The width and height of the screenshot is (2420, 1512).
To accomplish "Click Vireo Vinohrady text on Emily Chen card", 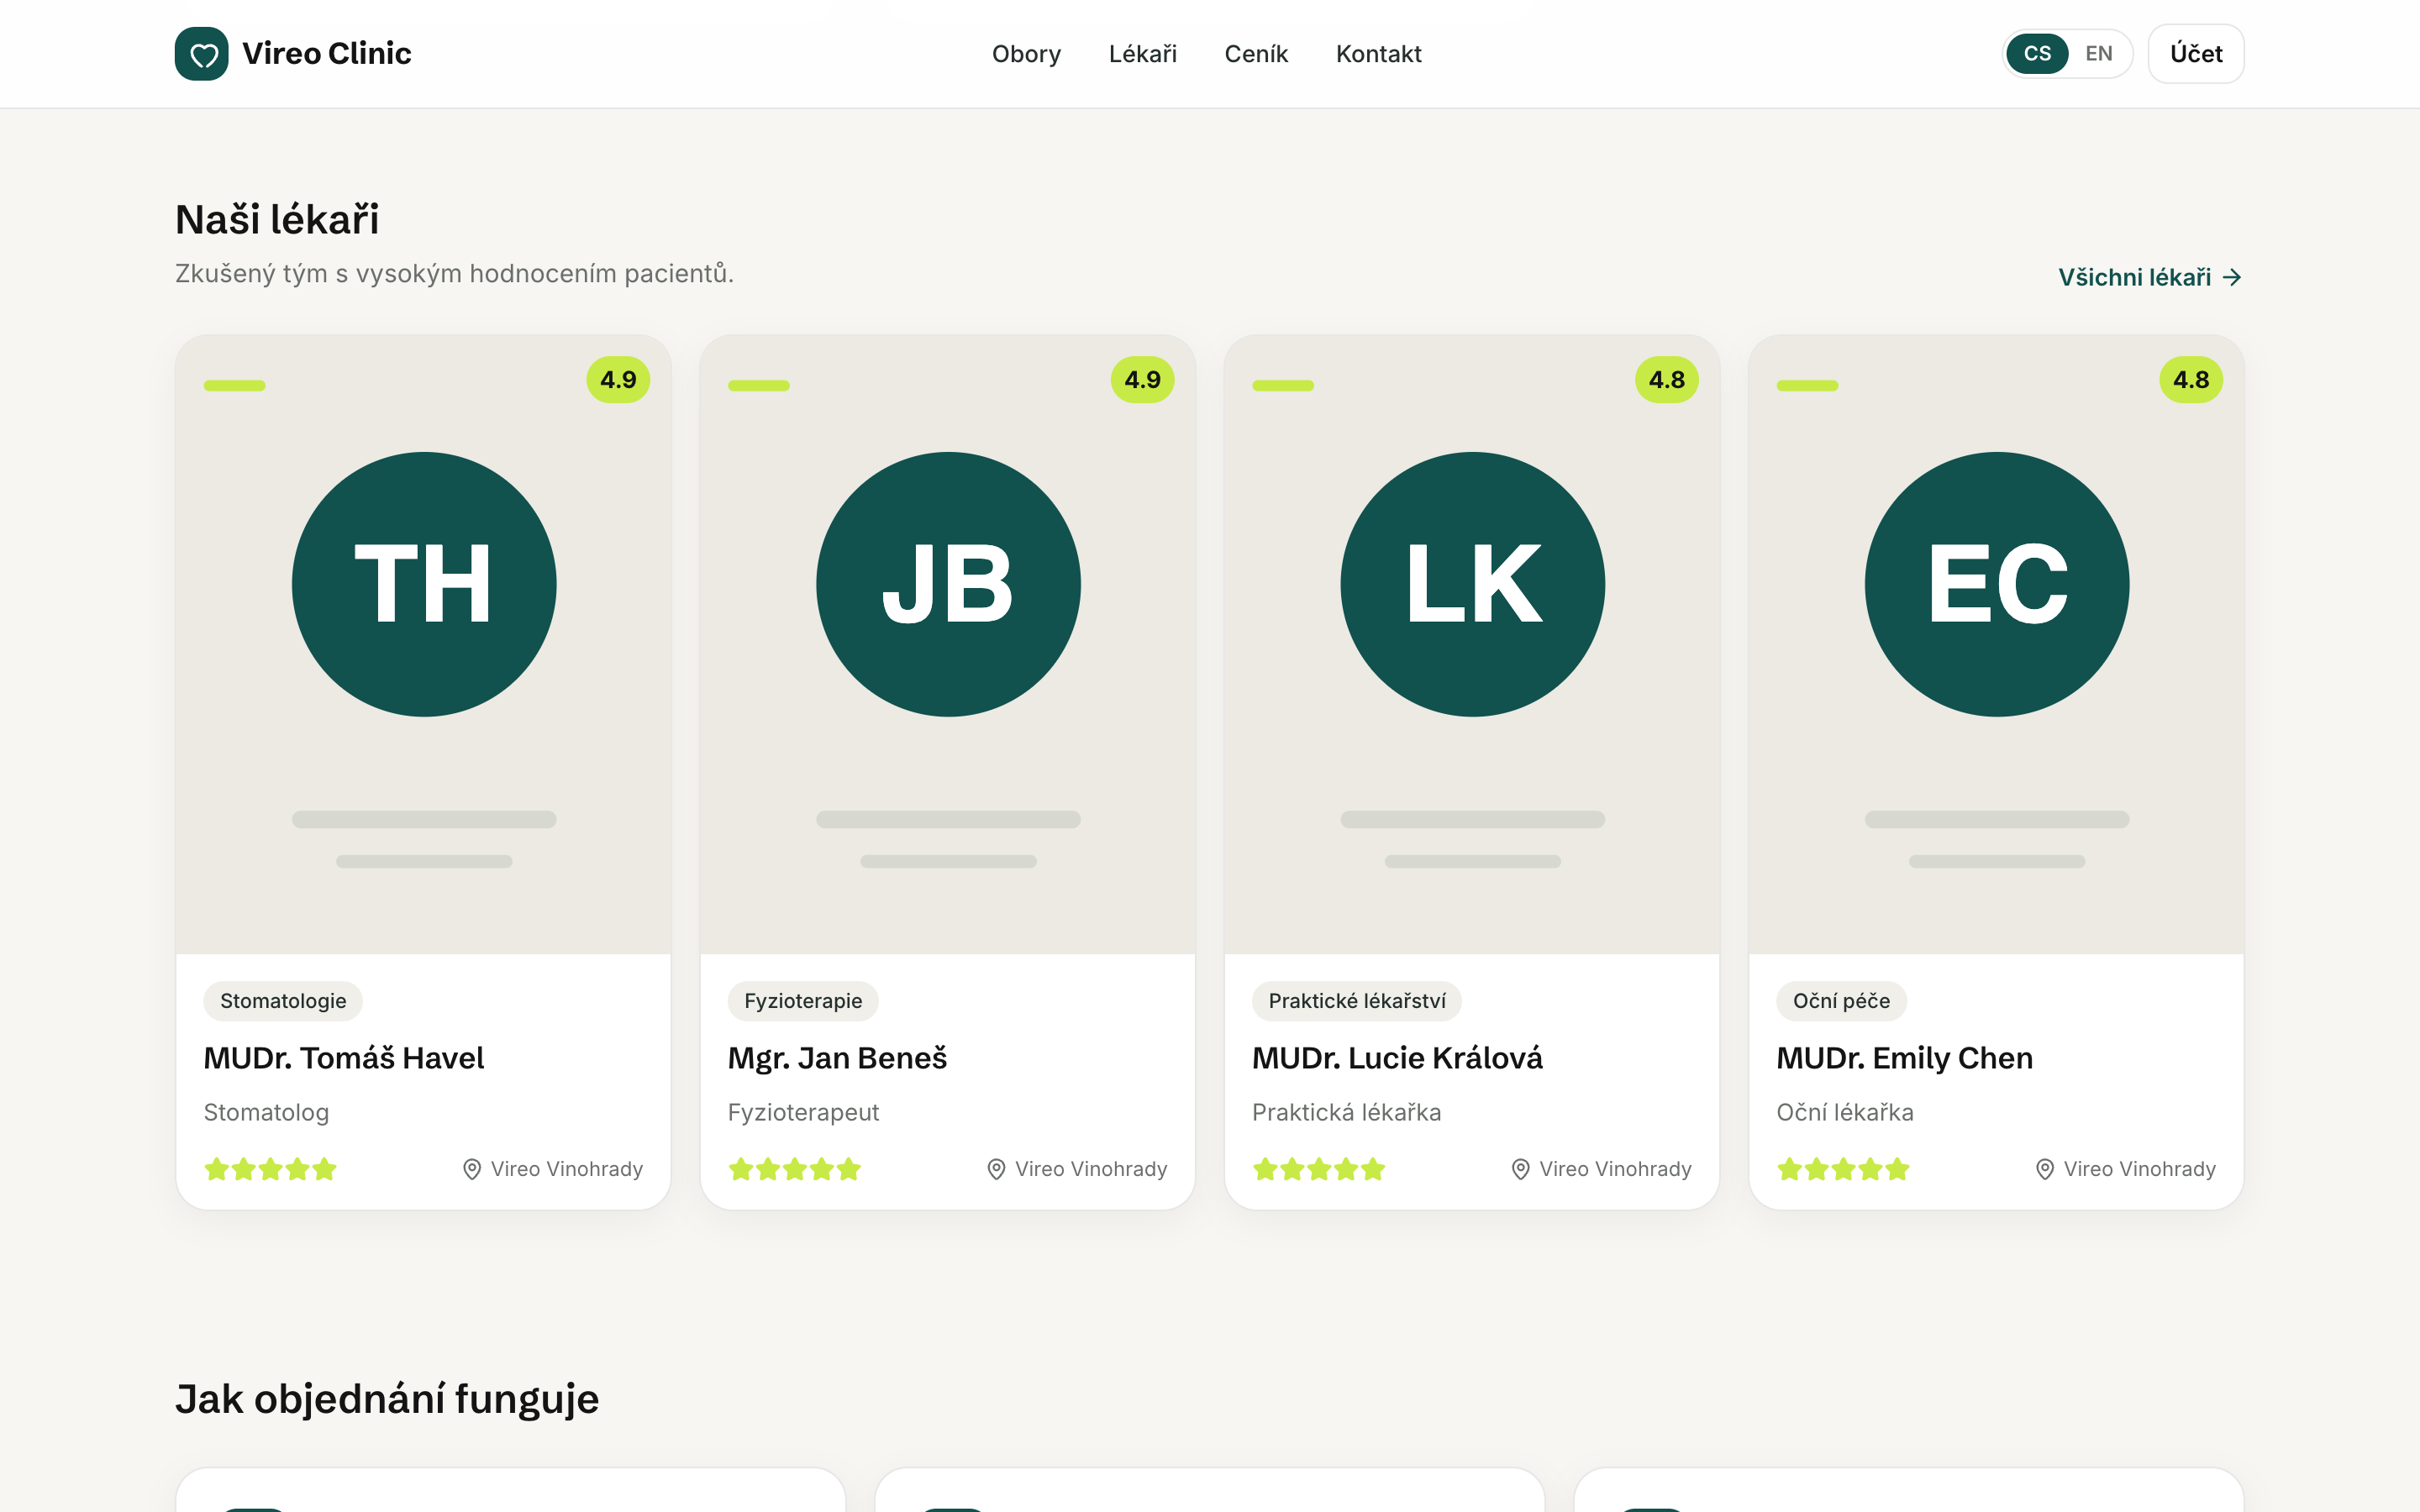I will [x=2140, y=1169].
